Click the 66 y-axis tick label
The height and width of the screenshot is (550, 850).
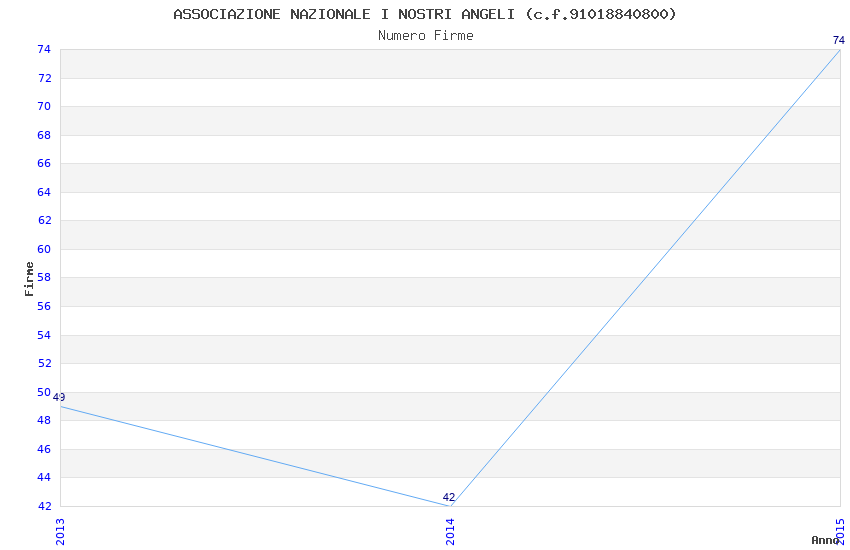pyautogui.click(x=44, y=163)
